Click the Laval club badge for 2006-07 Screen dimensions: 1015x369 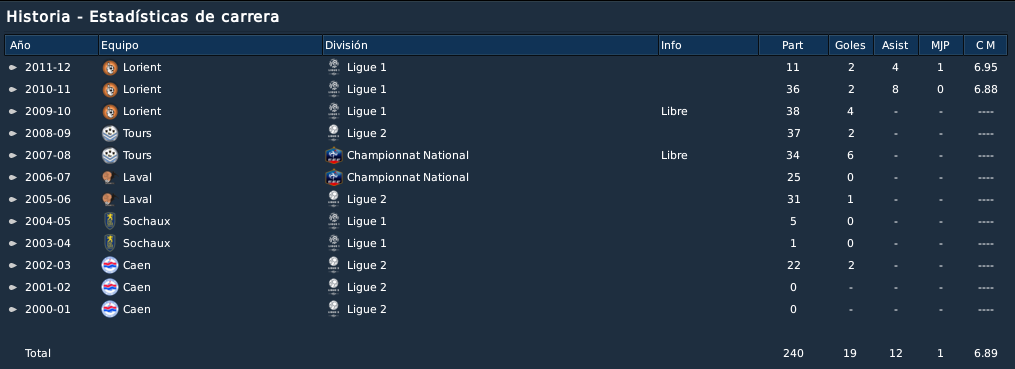[x=109, y=177]
